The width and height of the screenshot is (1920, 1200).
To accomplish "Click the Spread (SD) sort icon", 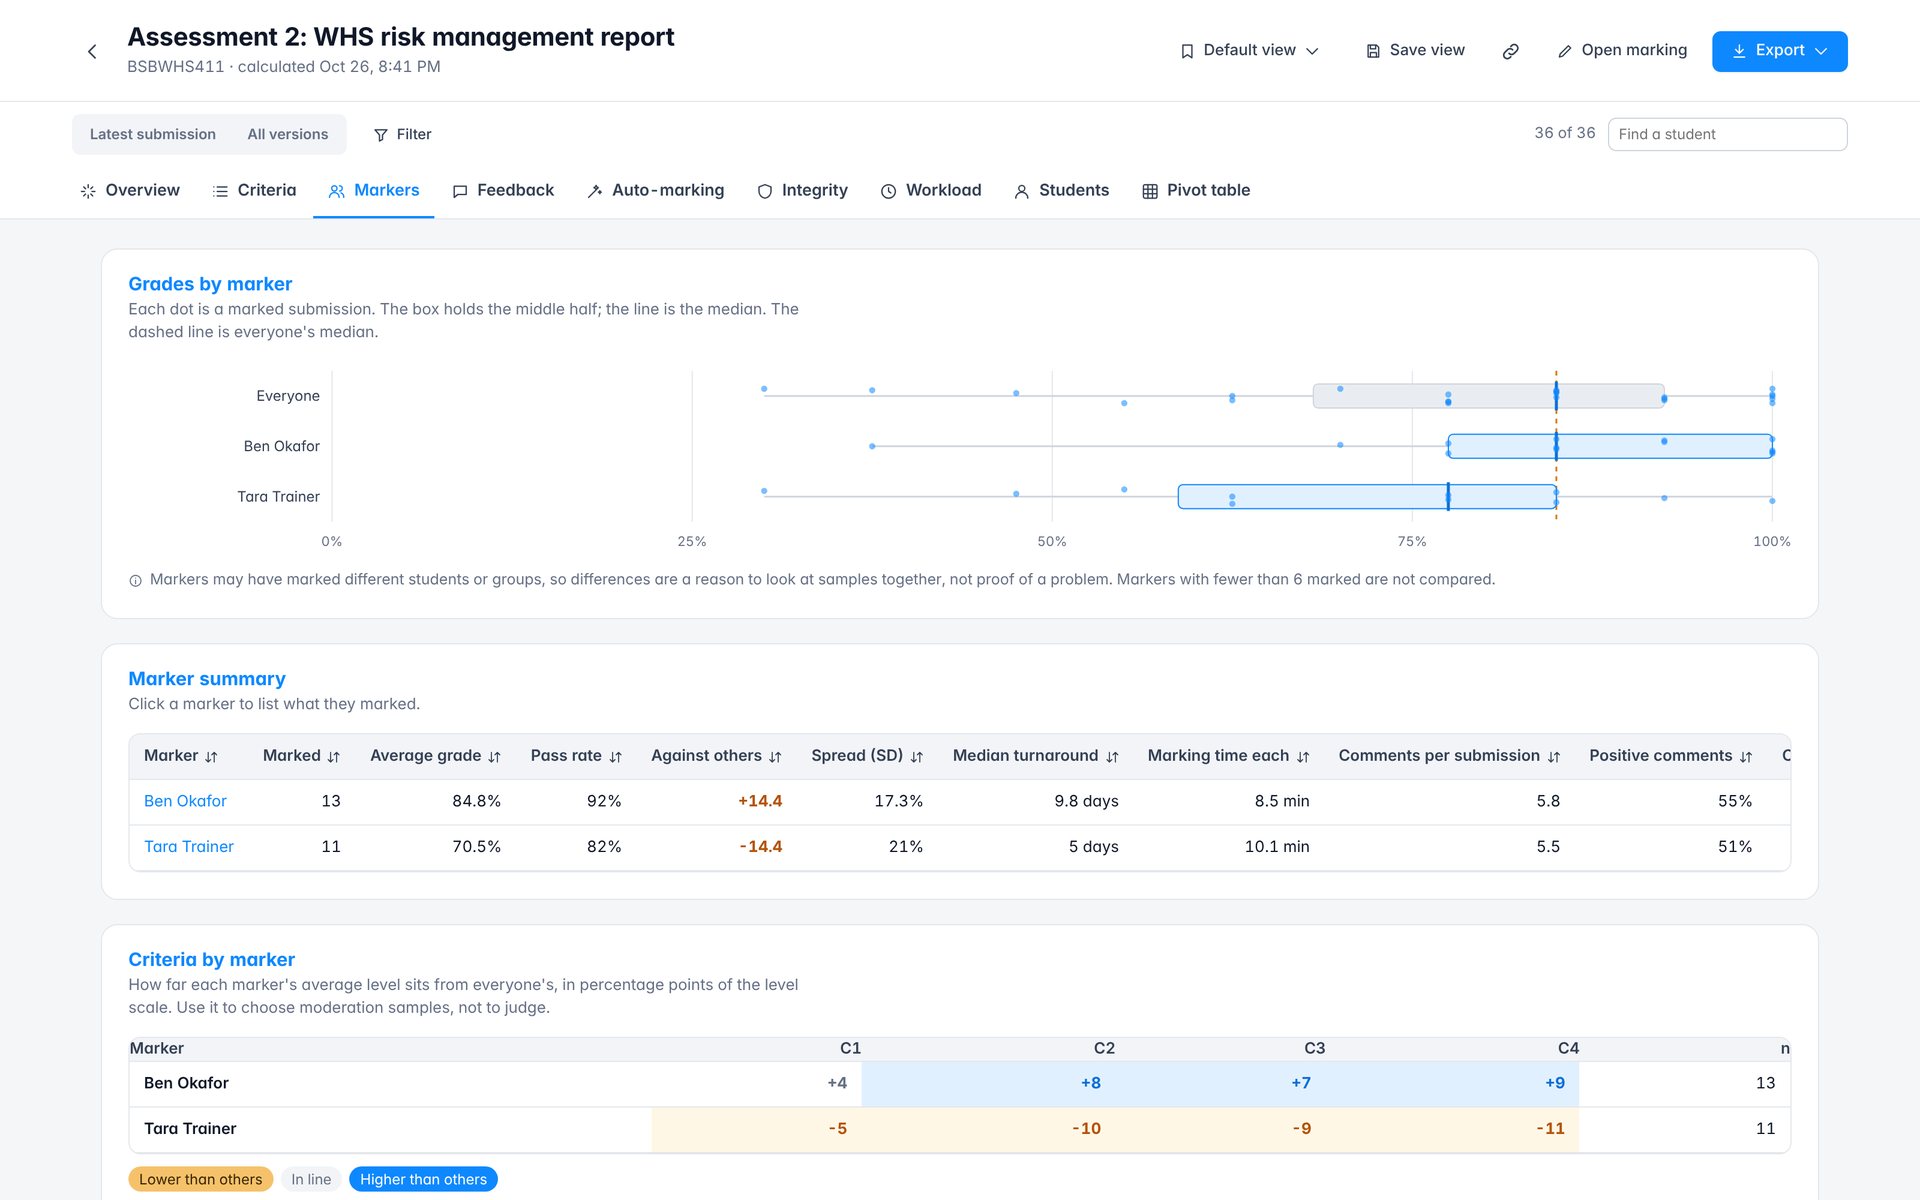I will 916,757.
